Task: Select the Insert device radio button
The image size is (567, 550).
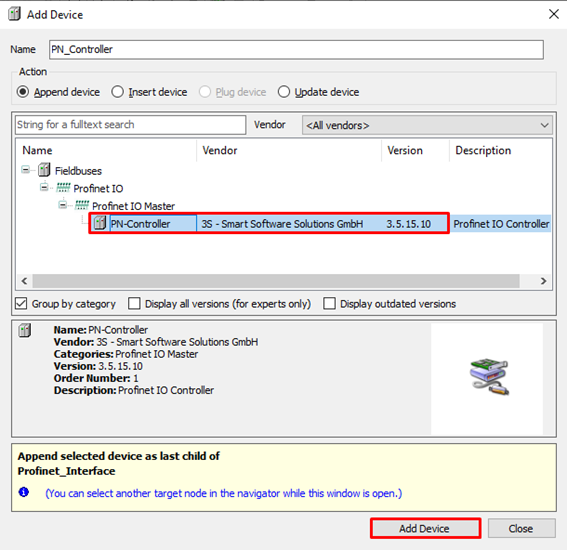Action: pyautogui.click(x=118, y=92)
